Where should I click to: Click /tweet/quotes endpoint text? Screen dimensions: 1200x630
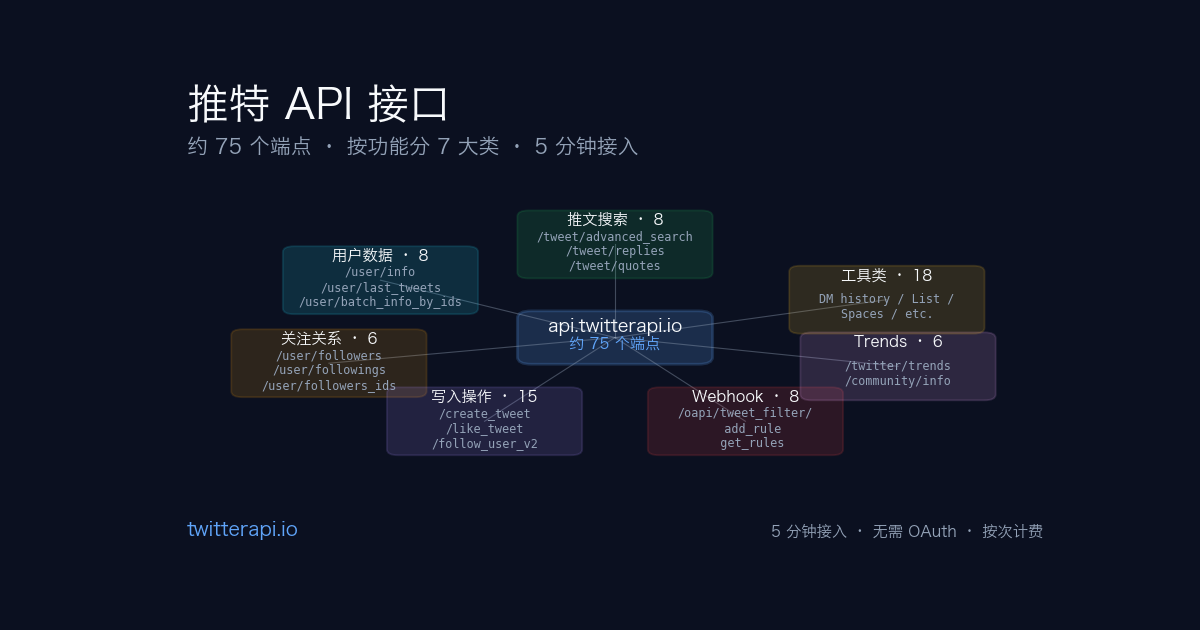point(615,266)
